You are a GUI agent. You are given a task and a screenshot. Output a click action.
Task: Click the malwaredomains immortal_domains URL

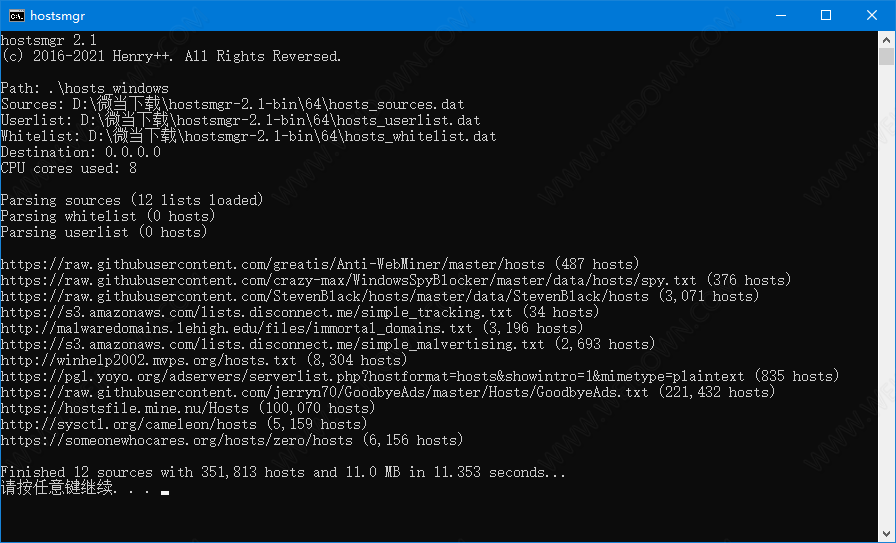click(x=237, y=328)
